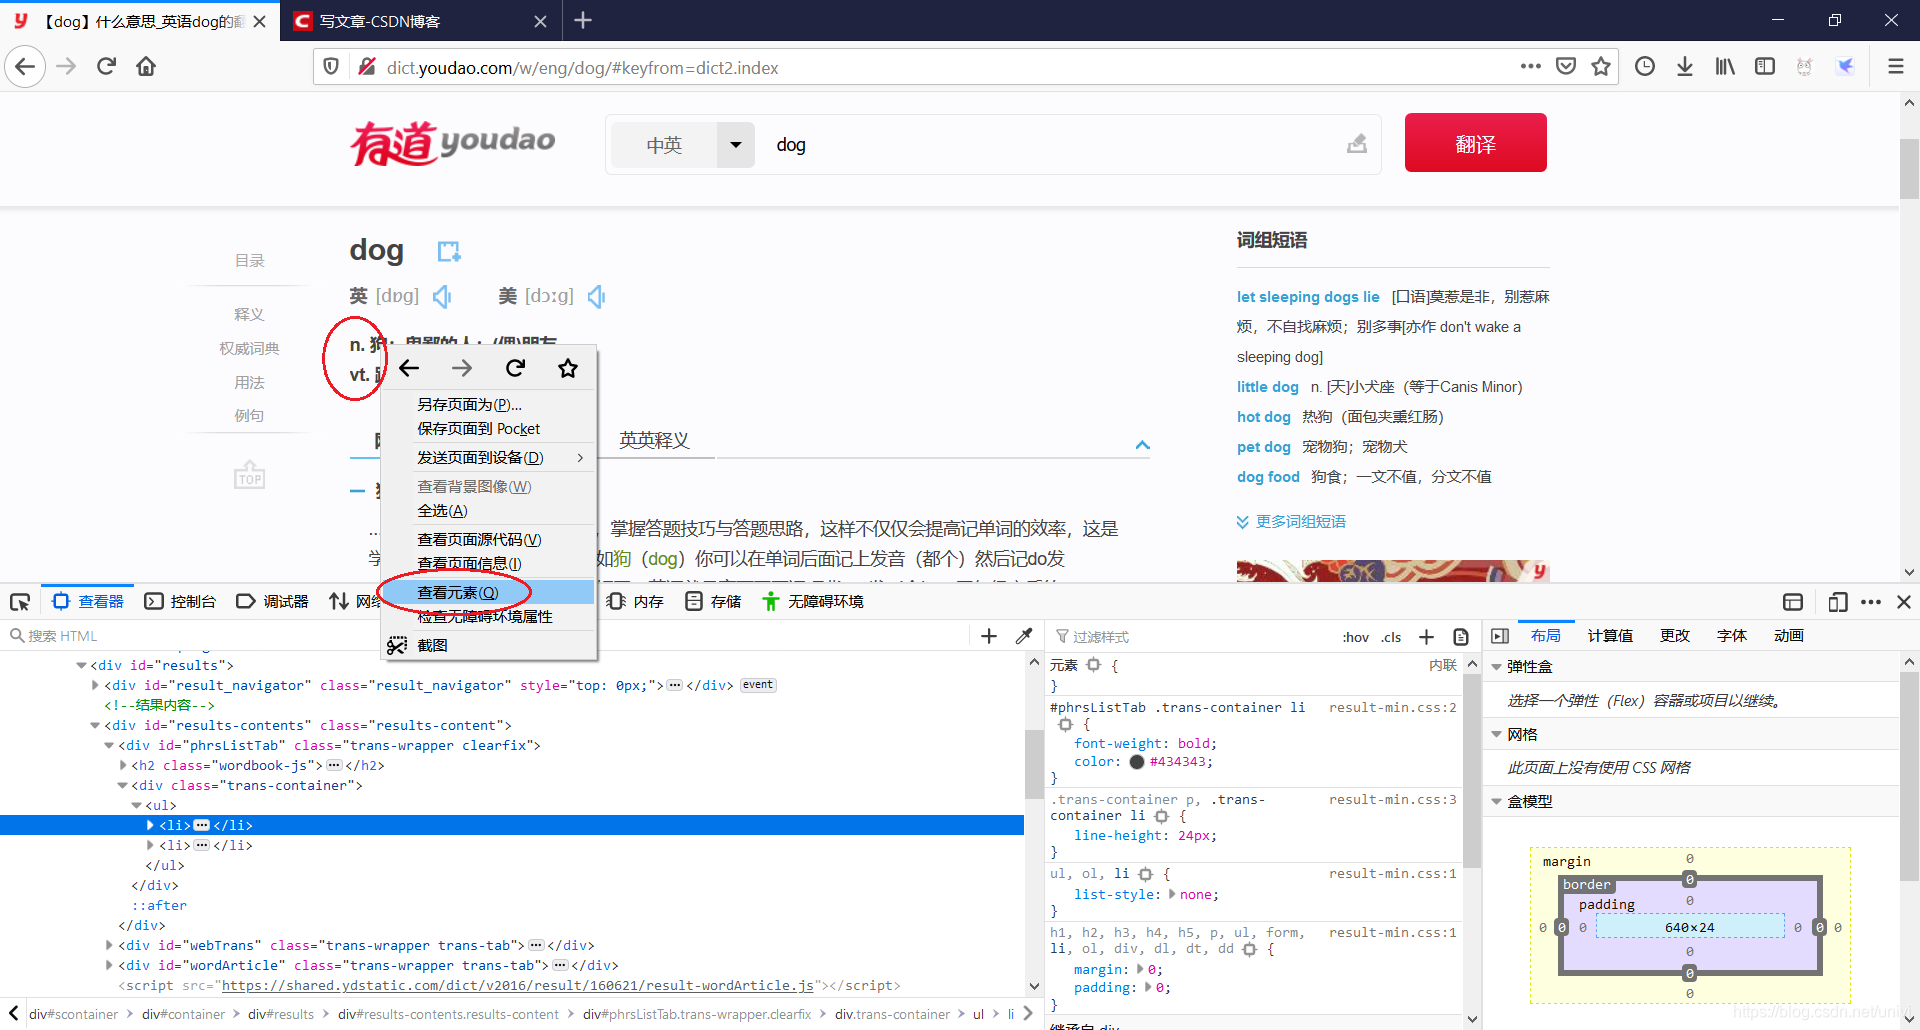Add a new CSS rule with plus icon
Image resolution: width=1920 pixels, height=1030 pixels.
click(x=1426, y=637)
